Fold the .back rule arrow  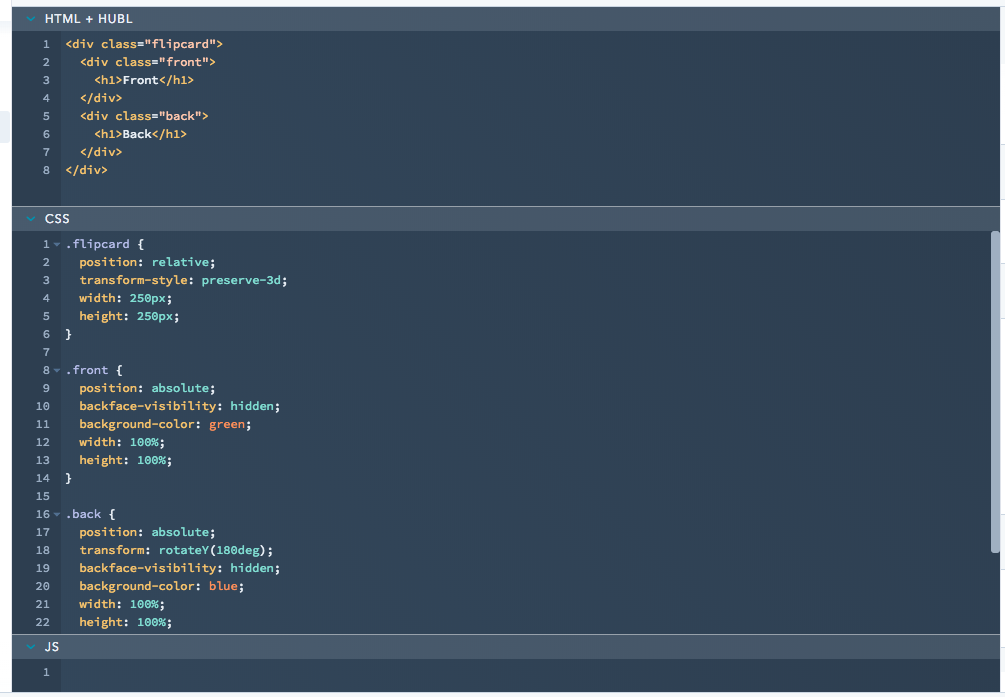pyautogui.click(x=57, y=515)
